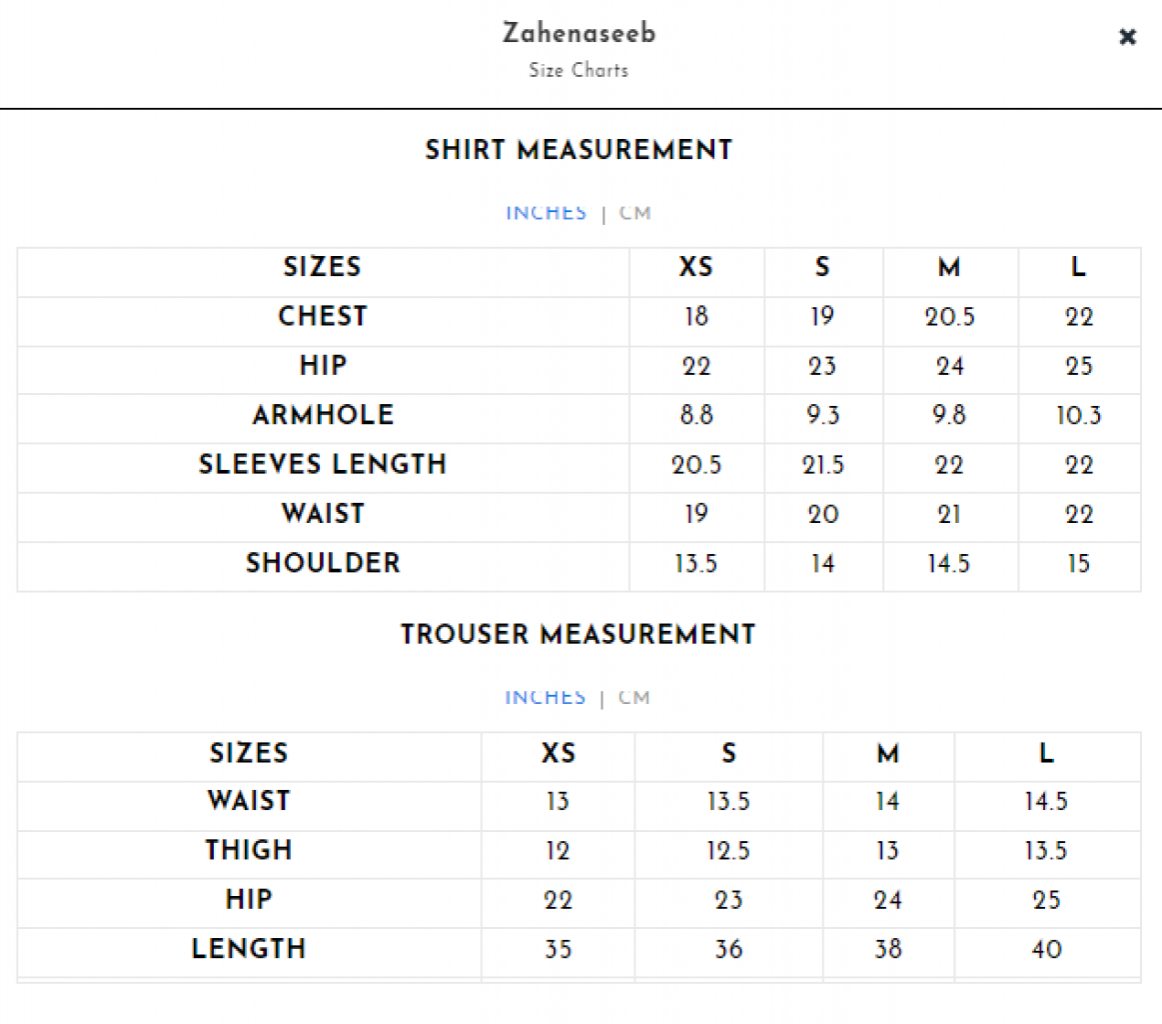
Task: Select the L column header in shirt table
Action: pos(1079,267)
